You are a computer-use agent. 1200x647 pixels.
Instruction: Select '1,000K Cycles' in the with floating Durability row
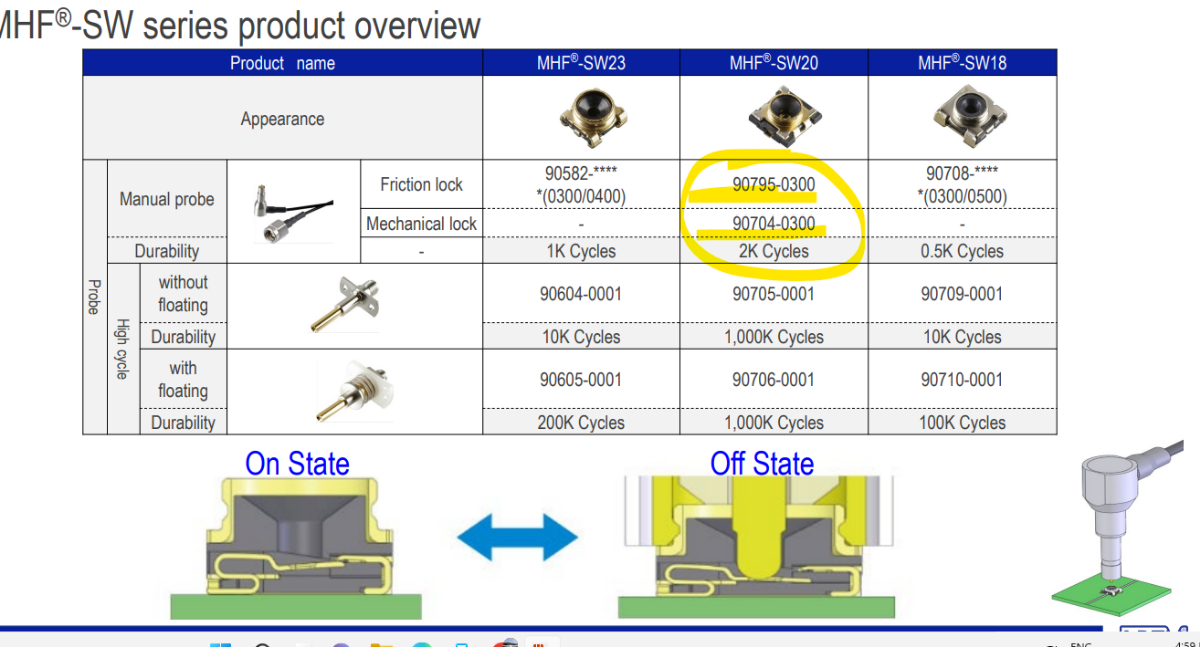pos(774,423)
